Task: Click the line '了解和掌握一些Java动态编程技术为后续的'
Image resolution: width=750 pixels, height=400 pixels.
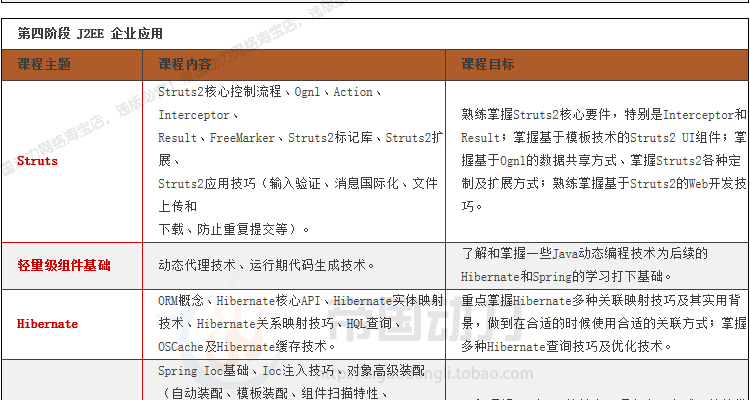Action: [585, 254]
